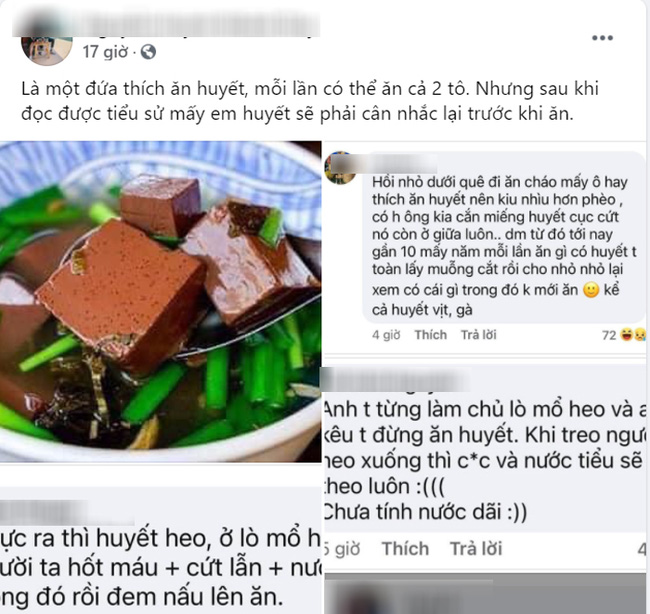650x614 pixels.
Task: Click the 72 reactions count
Action: pyautogui.click(x=609, y=335)
